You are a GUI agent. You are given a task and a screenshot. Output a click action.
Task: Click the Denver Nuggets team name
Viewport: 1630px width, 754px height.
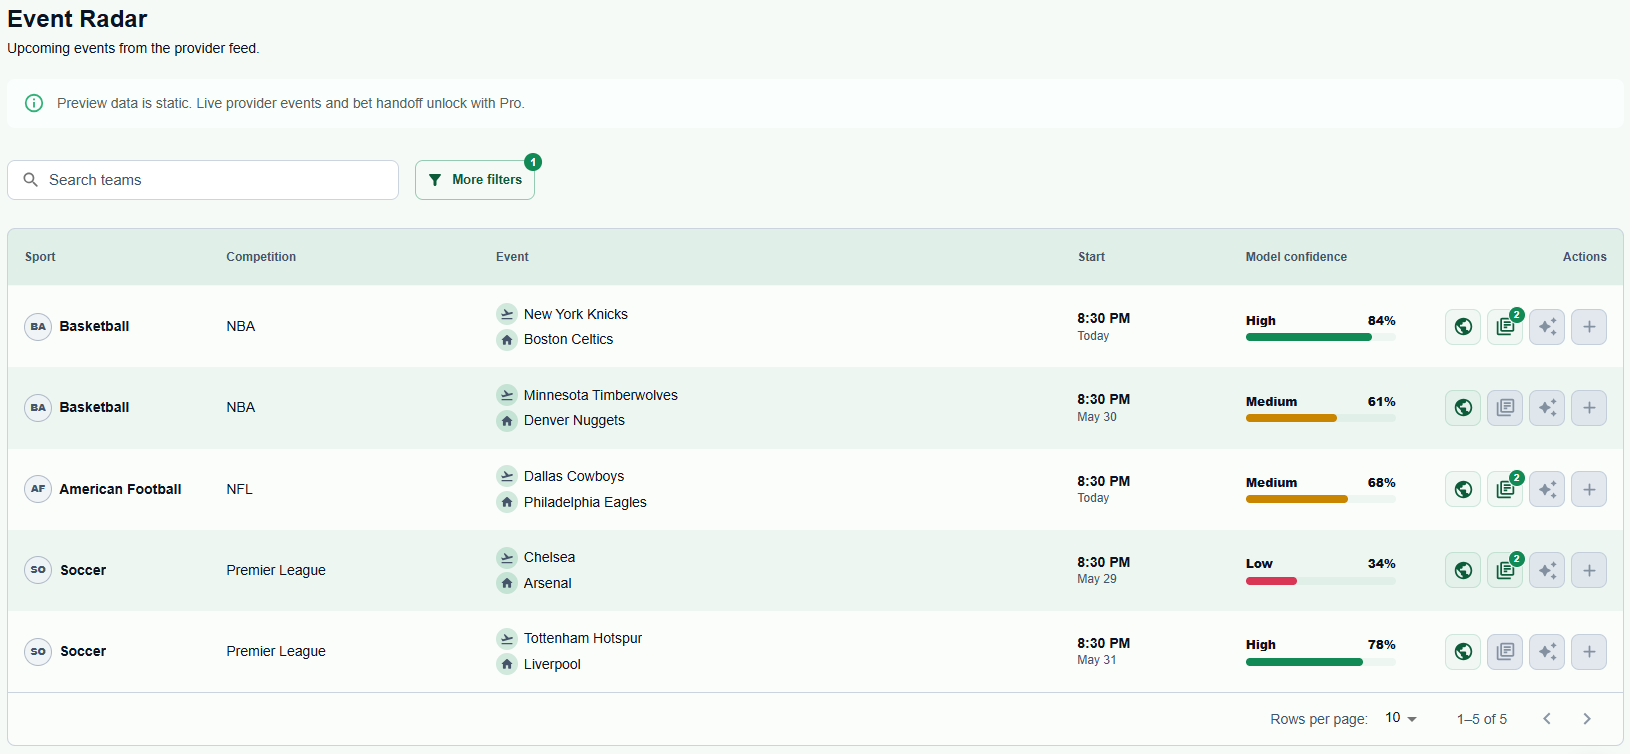574,420
